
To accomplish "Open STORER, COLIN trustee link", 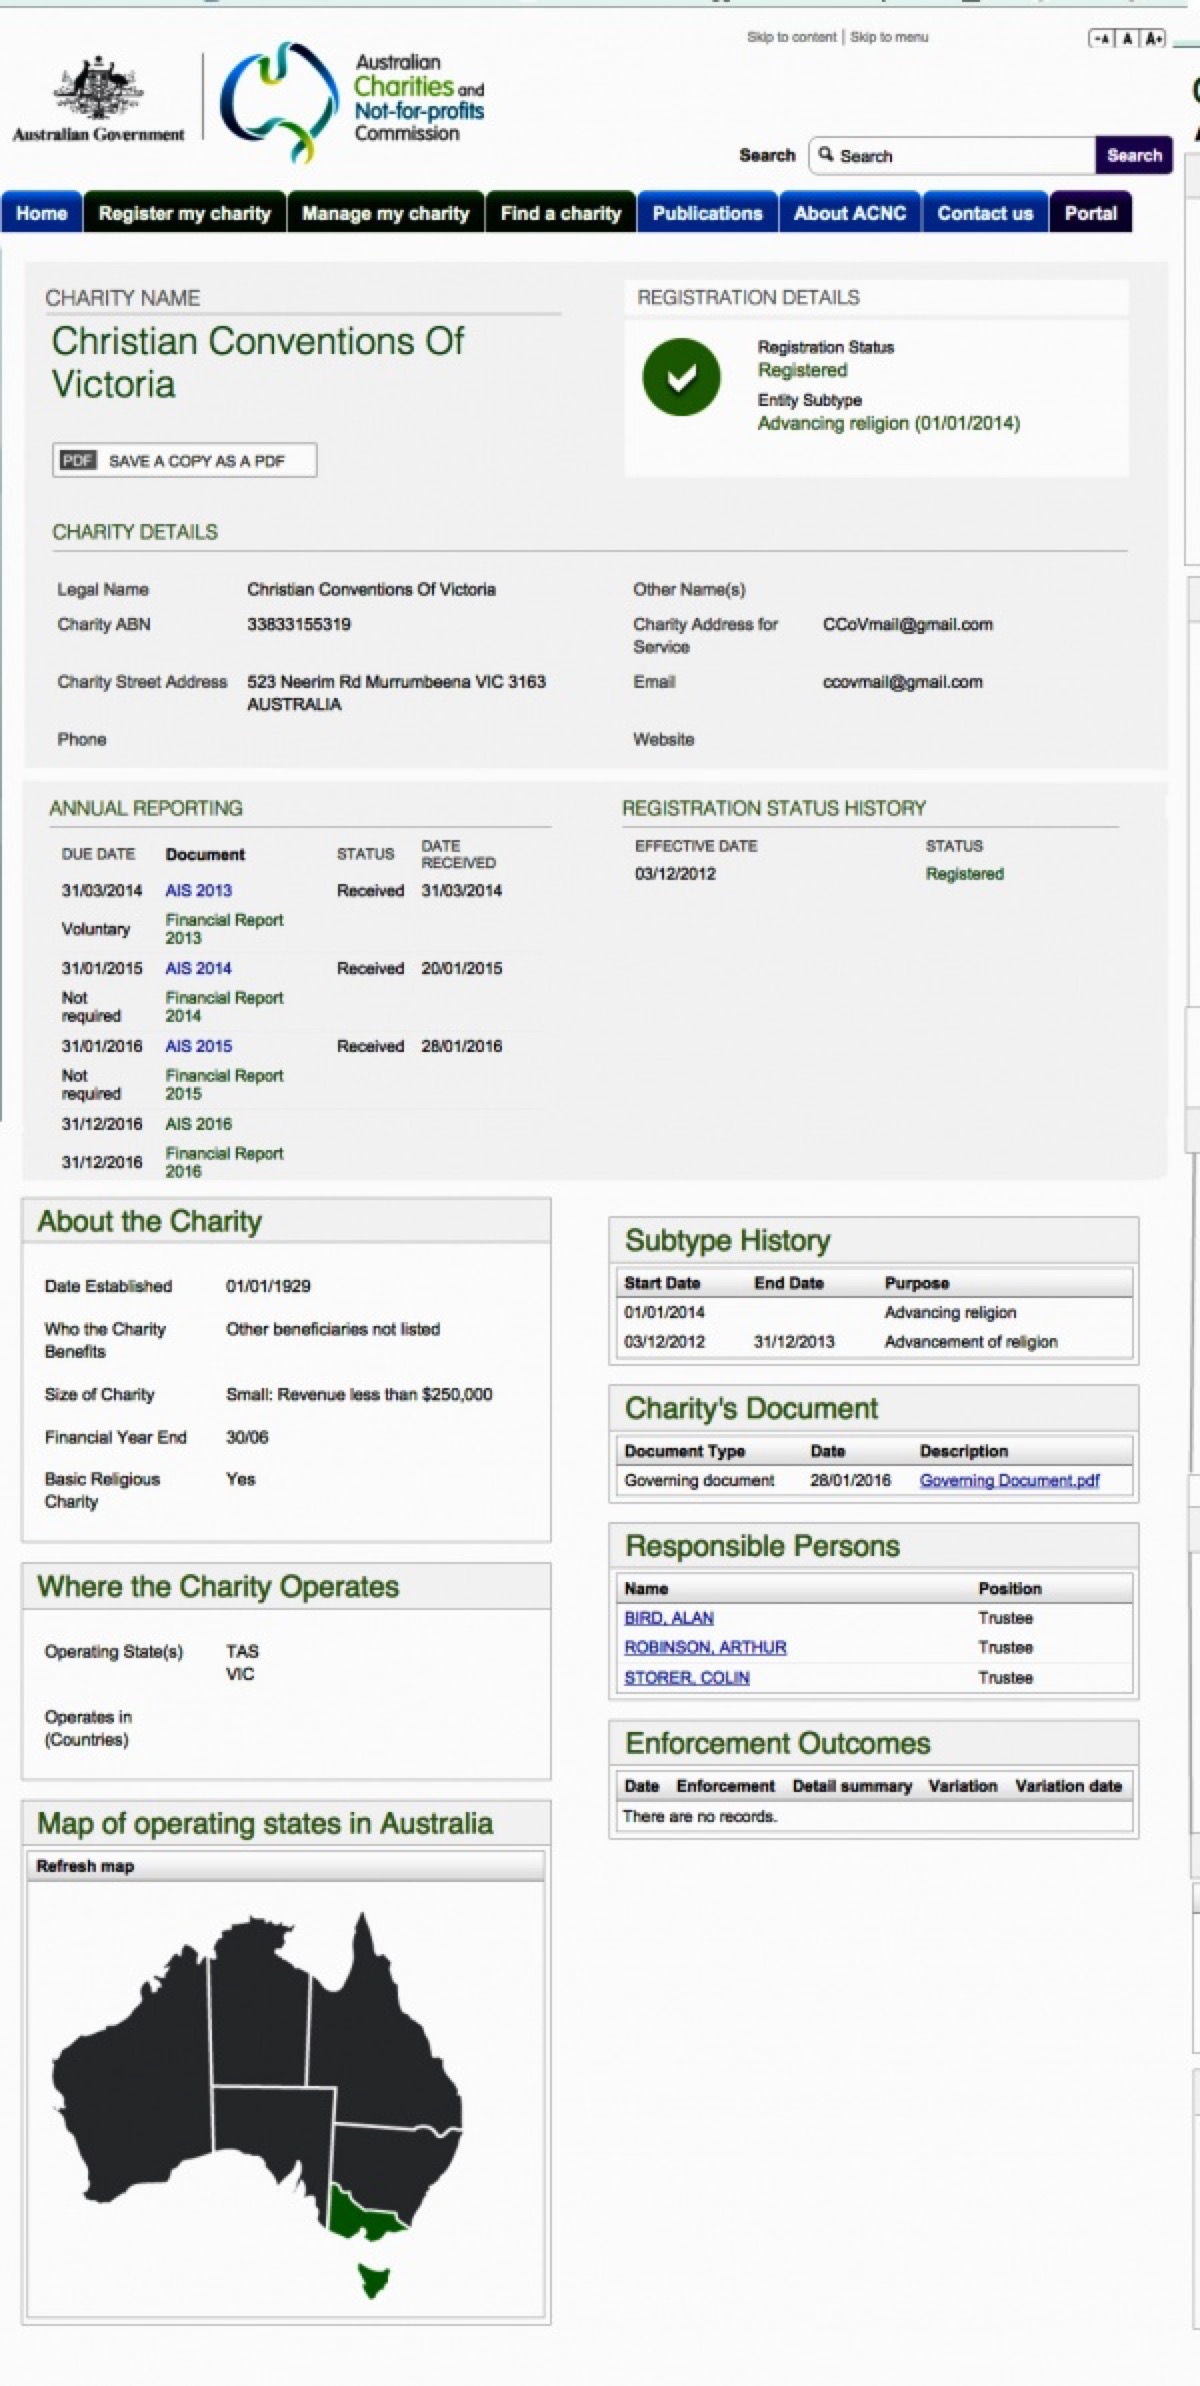I will [x=686, y=1678].
